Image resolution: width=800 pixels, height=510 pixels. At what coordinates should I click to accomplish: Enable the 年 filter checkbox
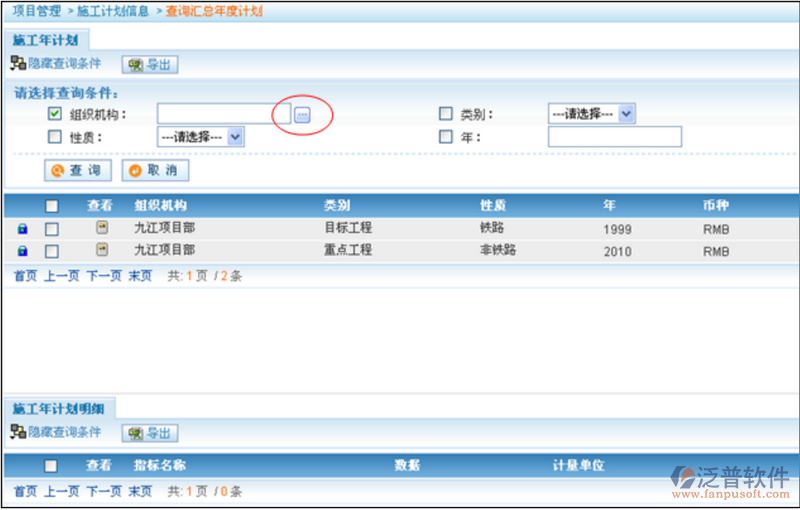tap(446, 137)
